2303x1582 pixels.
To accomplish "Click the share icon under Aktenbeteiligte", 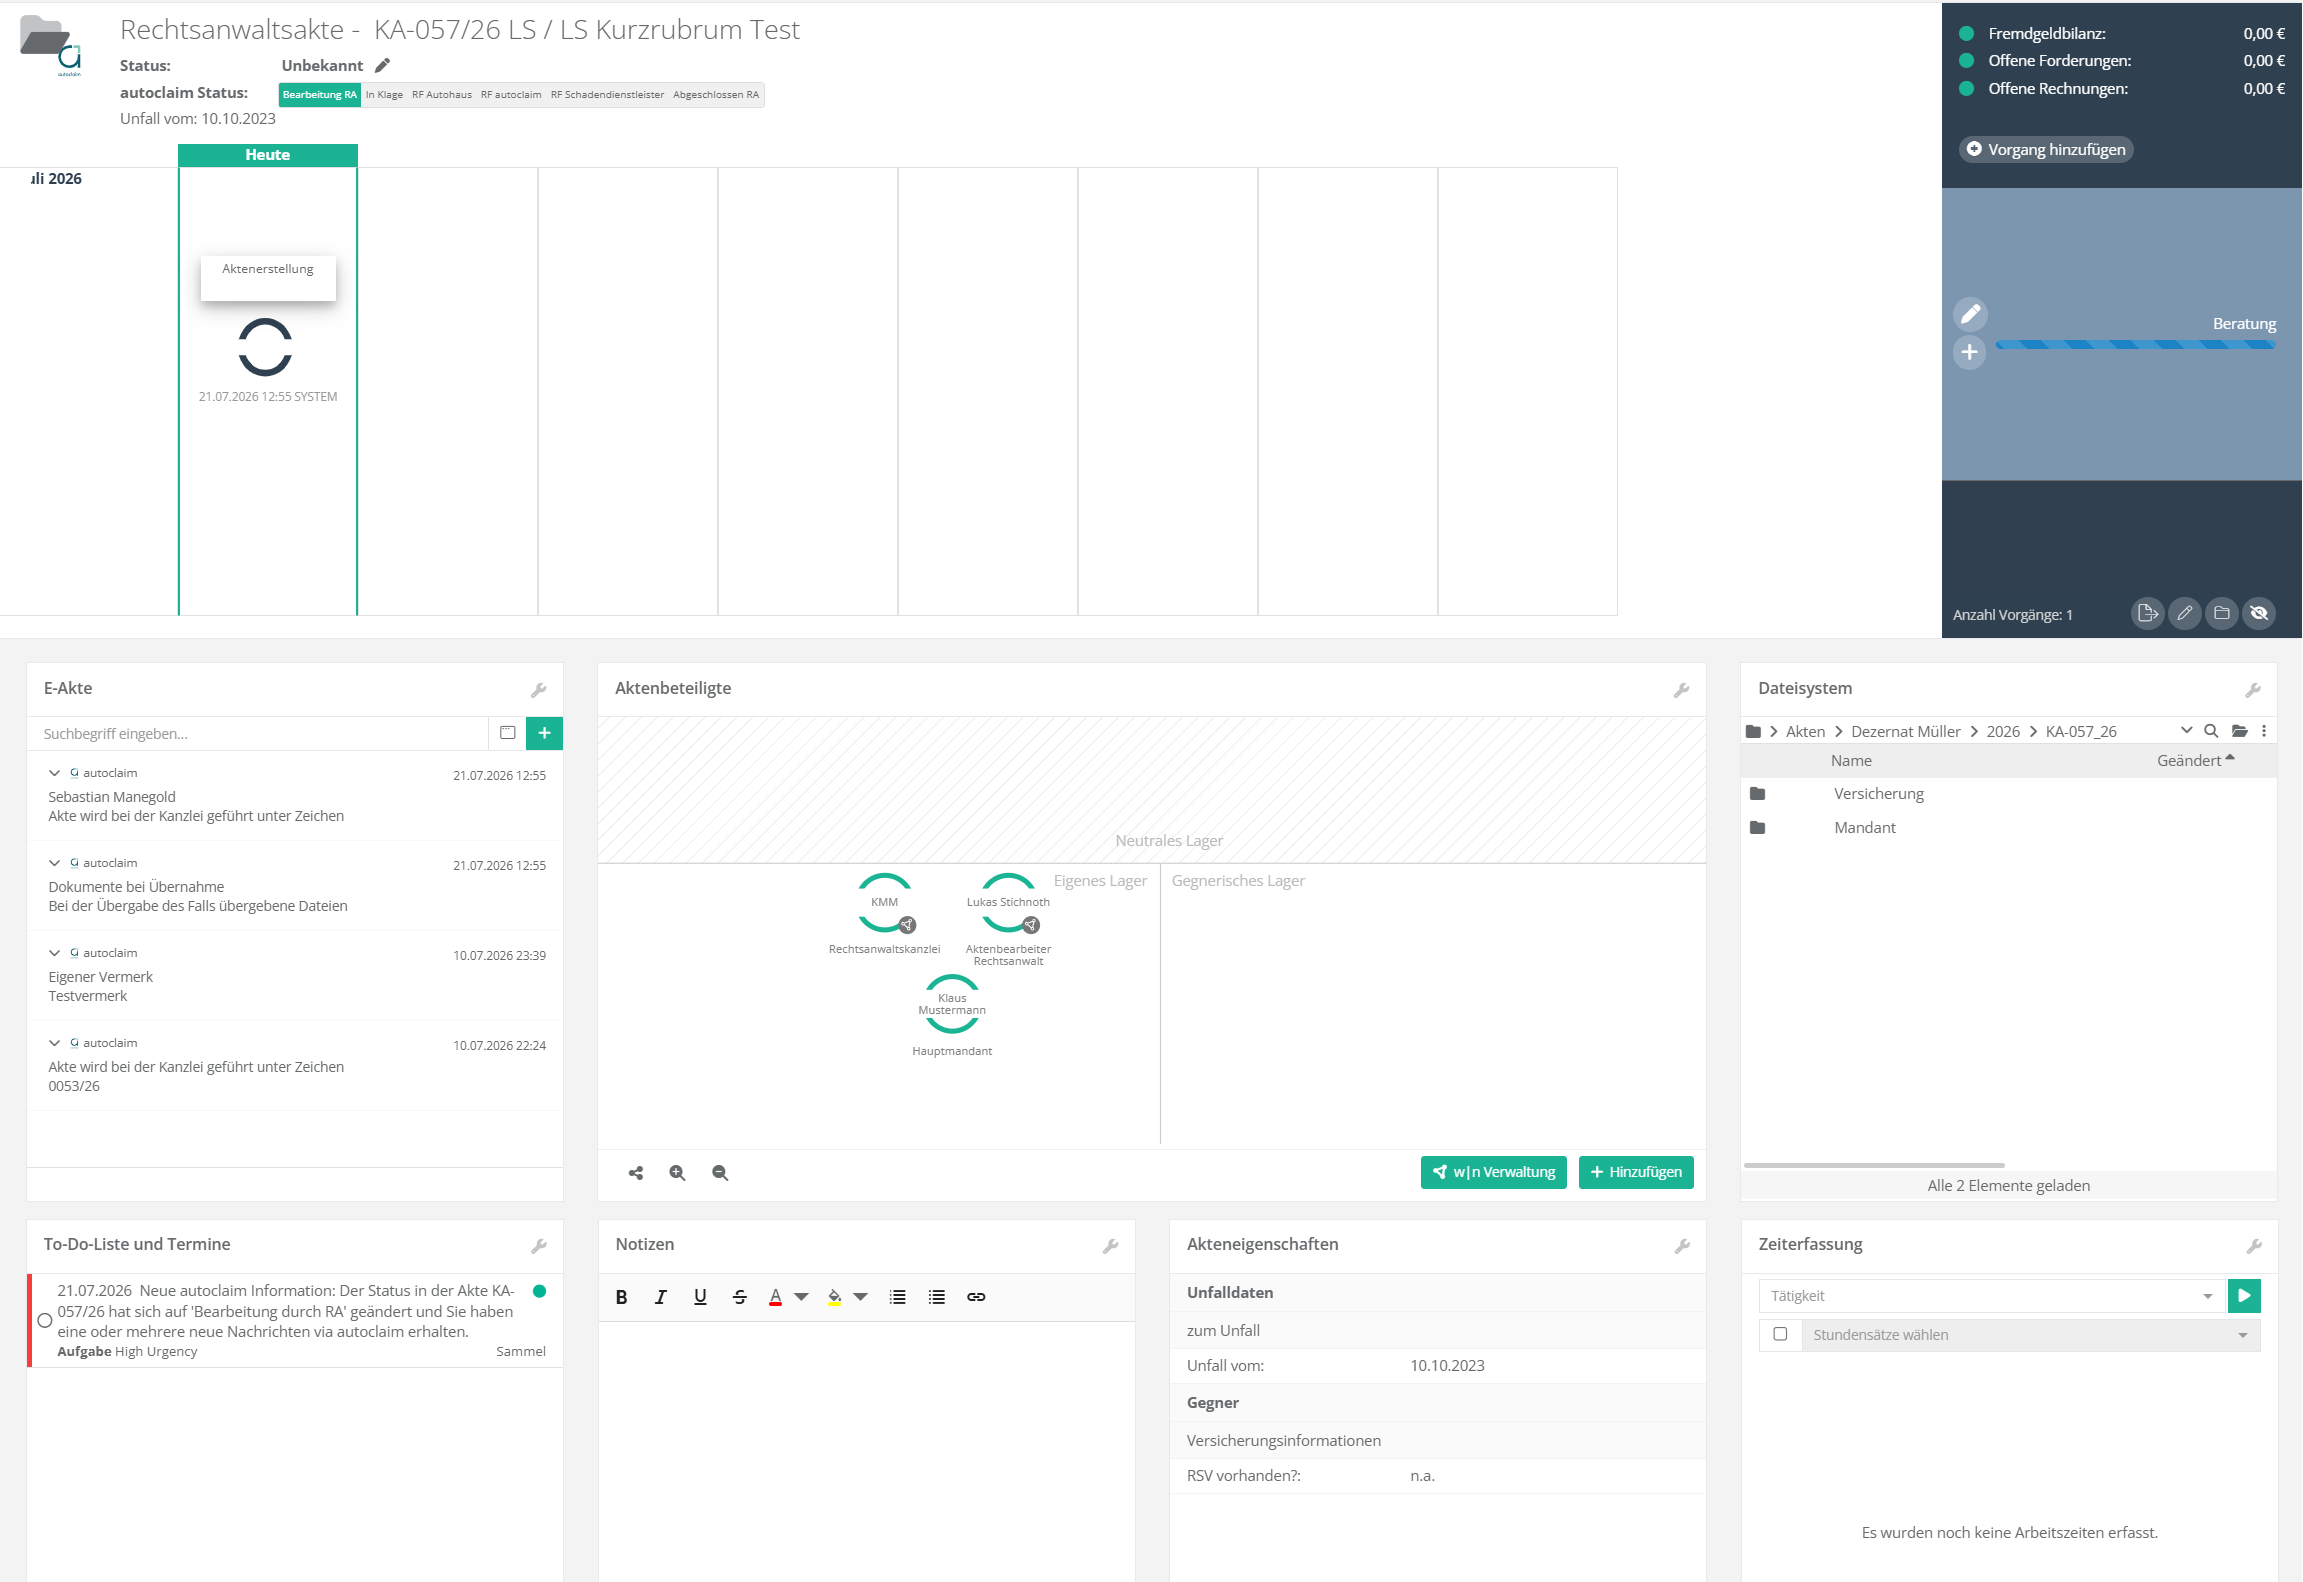I will click(x=636, y=1173).
